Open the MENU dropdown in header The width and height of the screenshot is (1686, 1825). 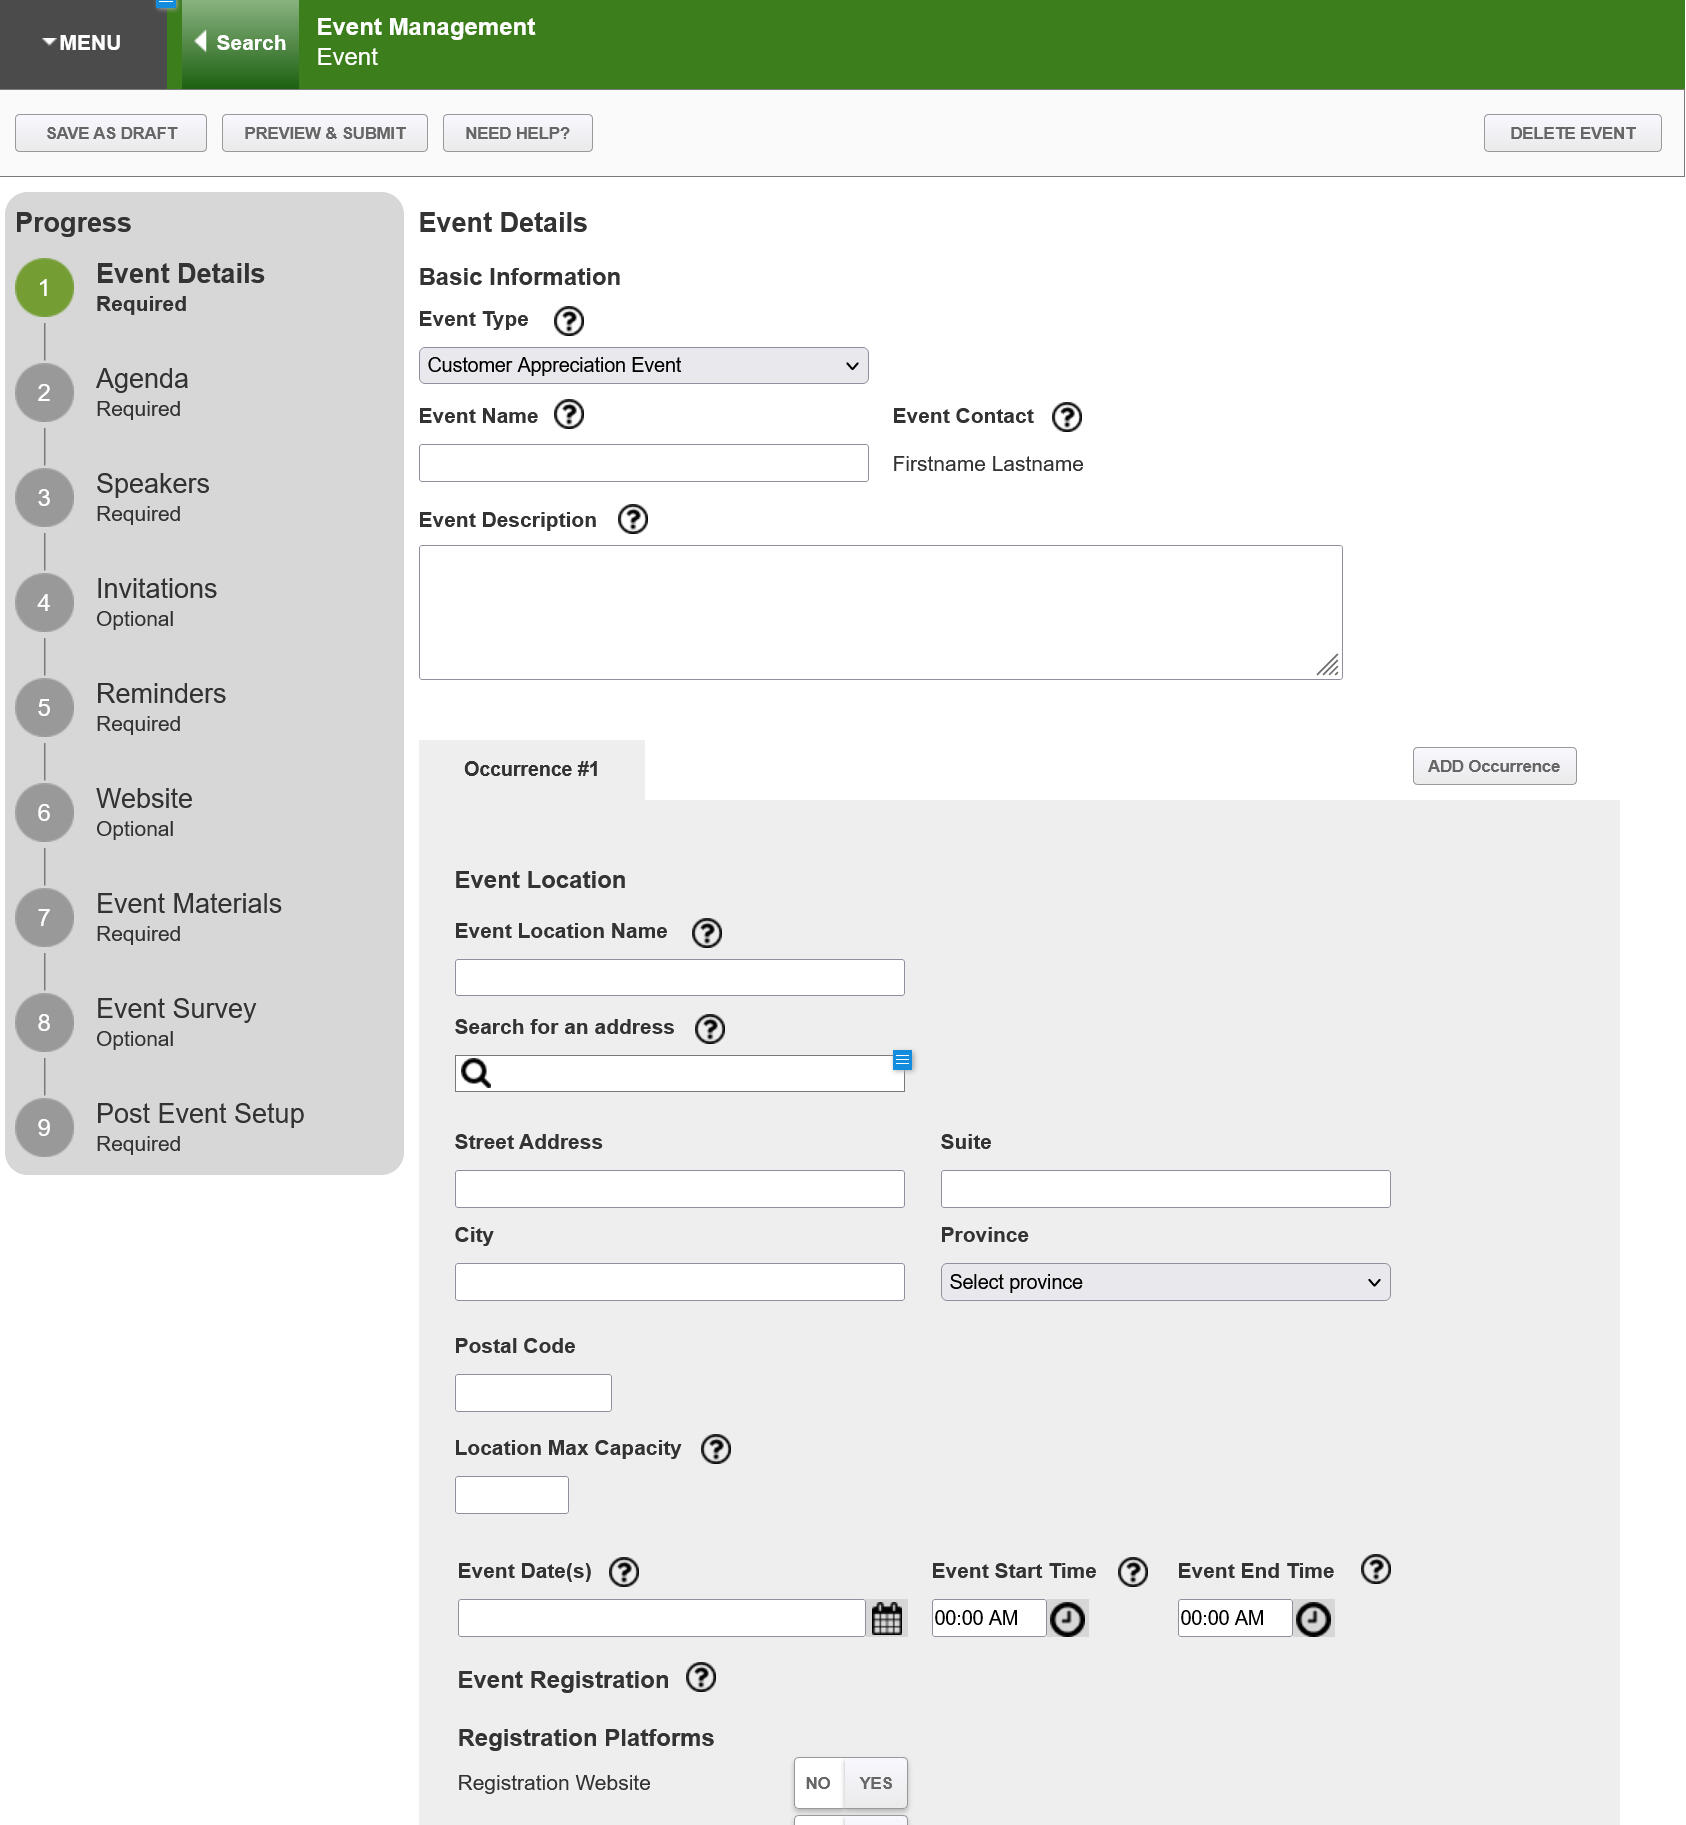[x=82, y=43]
